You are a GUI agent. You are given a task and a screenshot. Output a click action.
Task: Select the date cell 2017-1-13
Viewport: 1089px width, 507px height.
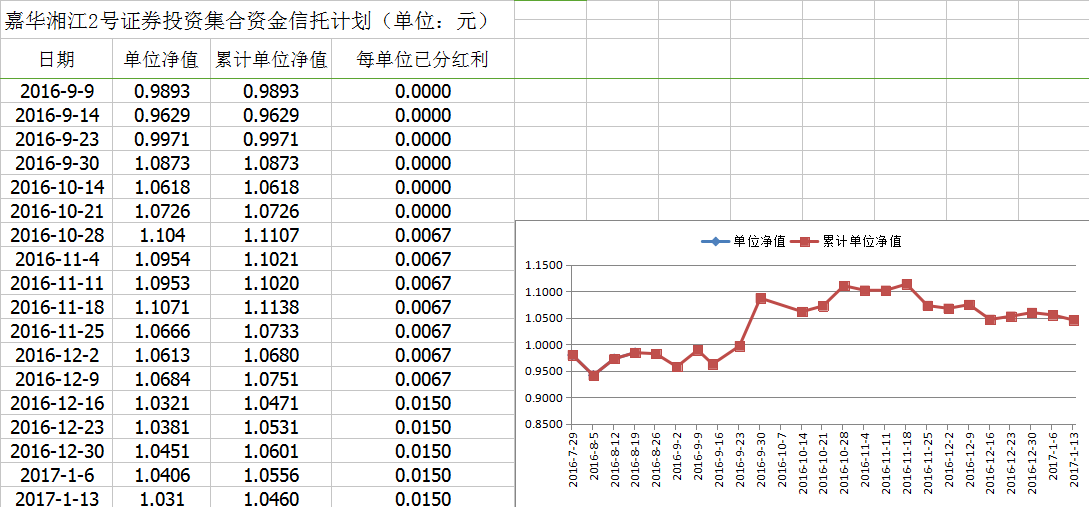[57, 499]
